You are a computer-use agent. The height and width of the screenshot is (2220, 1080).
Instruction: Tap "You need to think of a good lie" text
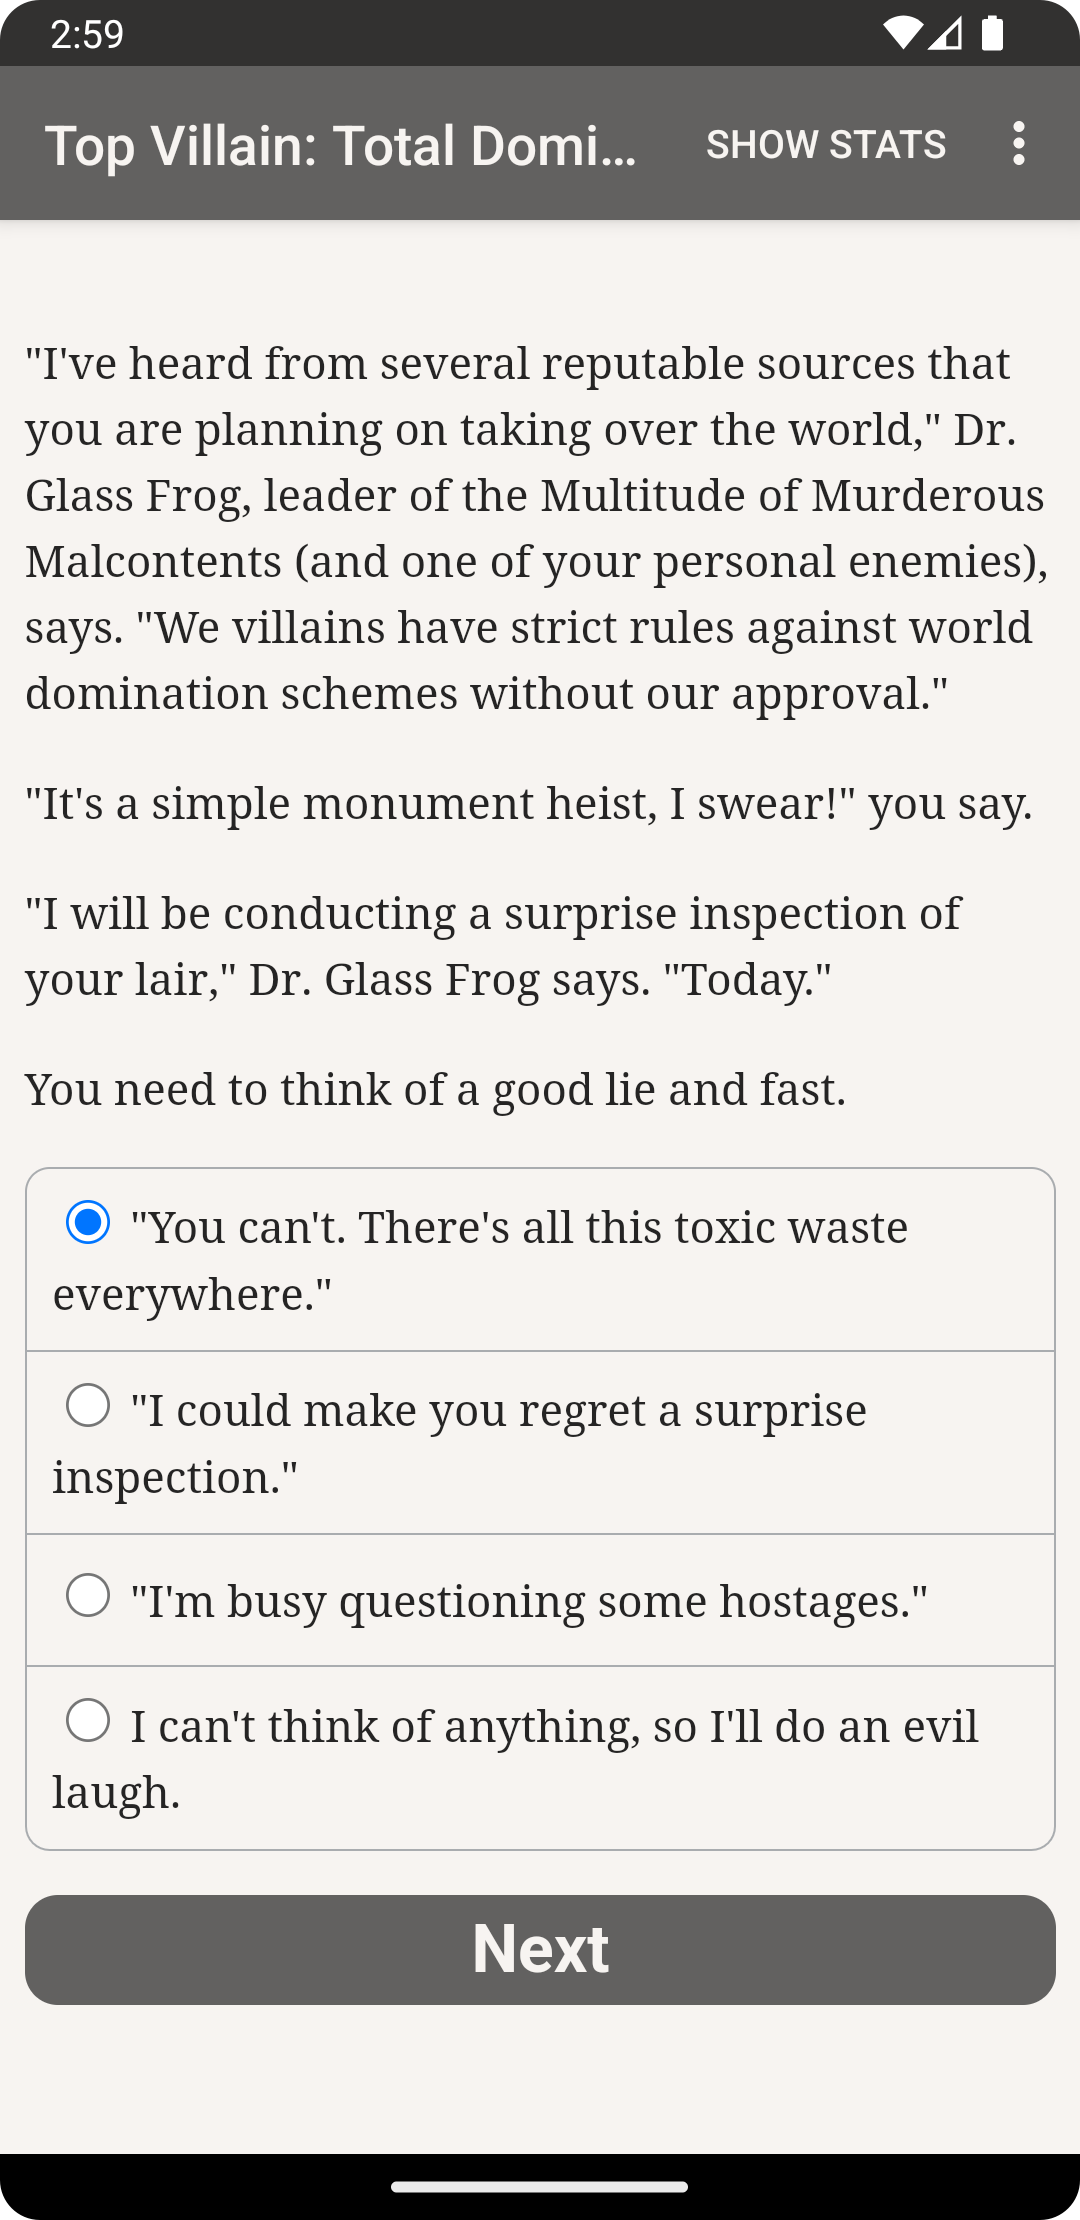click(436, 1089)
